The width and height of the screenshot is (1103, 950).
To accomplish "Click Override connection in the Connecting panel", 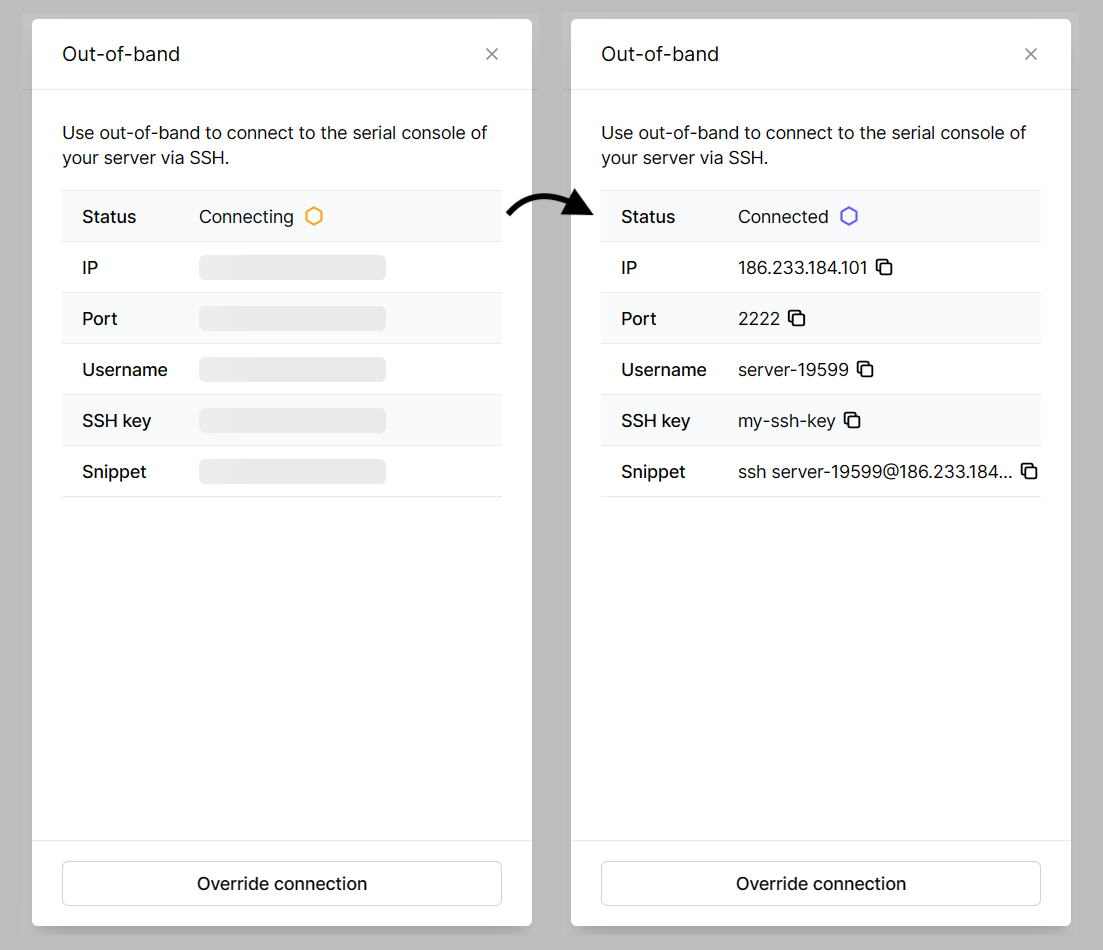I will tap(281, 883).
